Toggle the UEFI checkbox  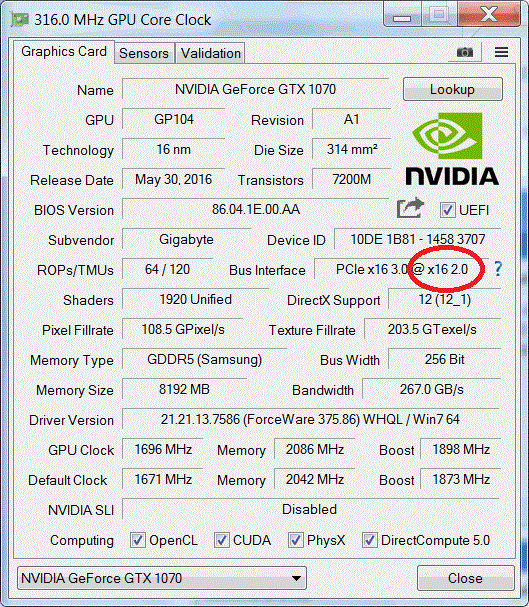pyautogui.click(x=447, y=210)
